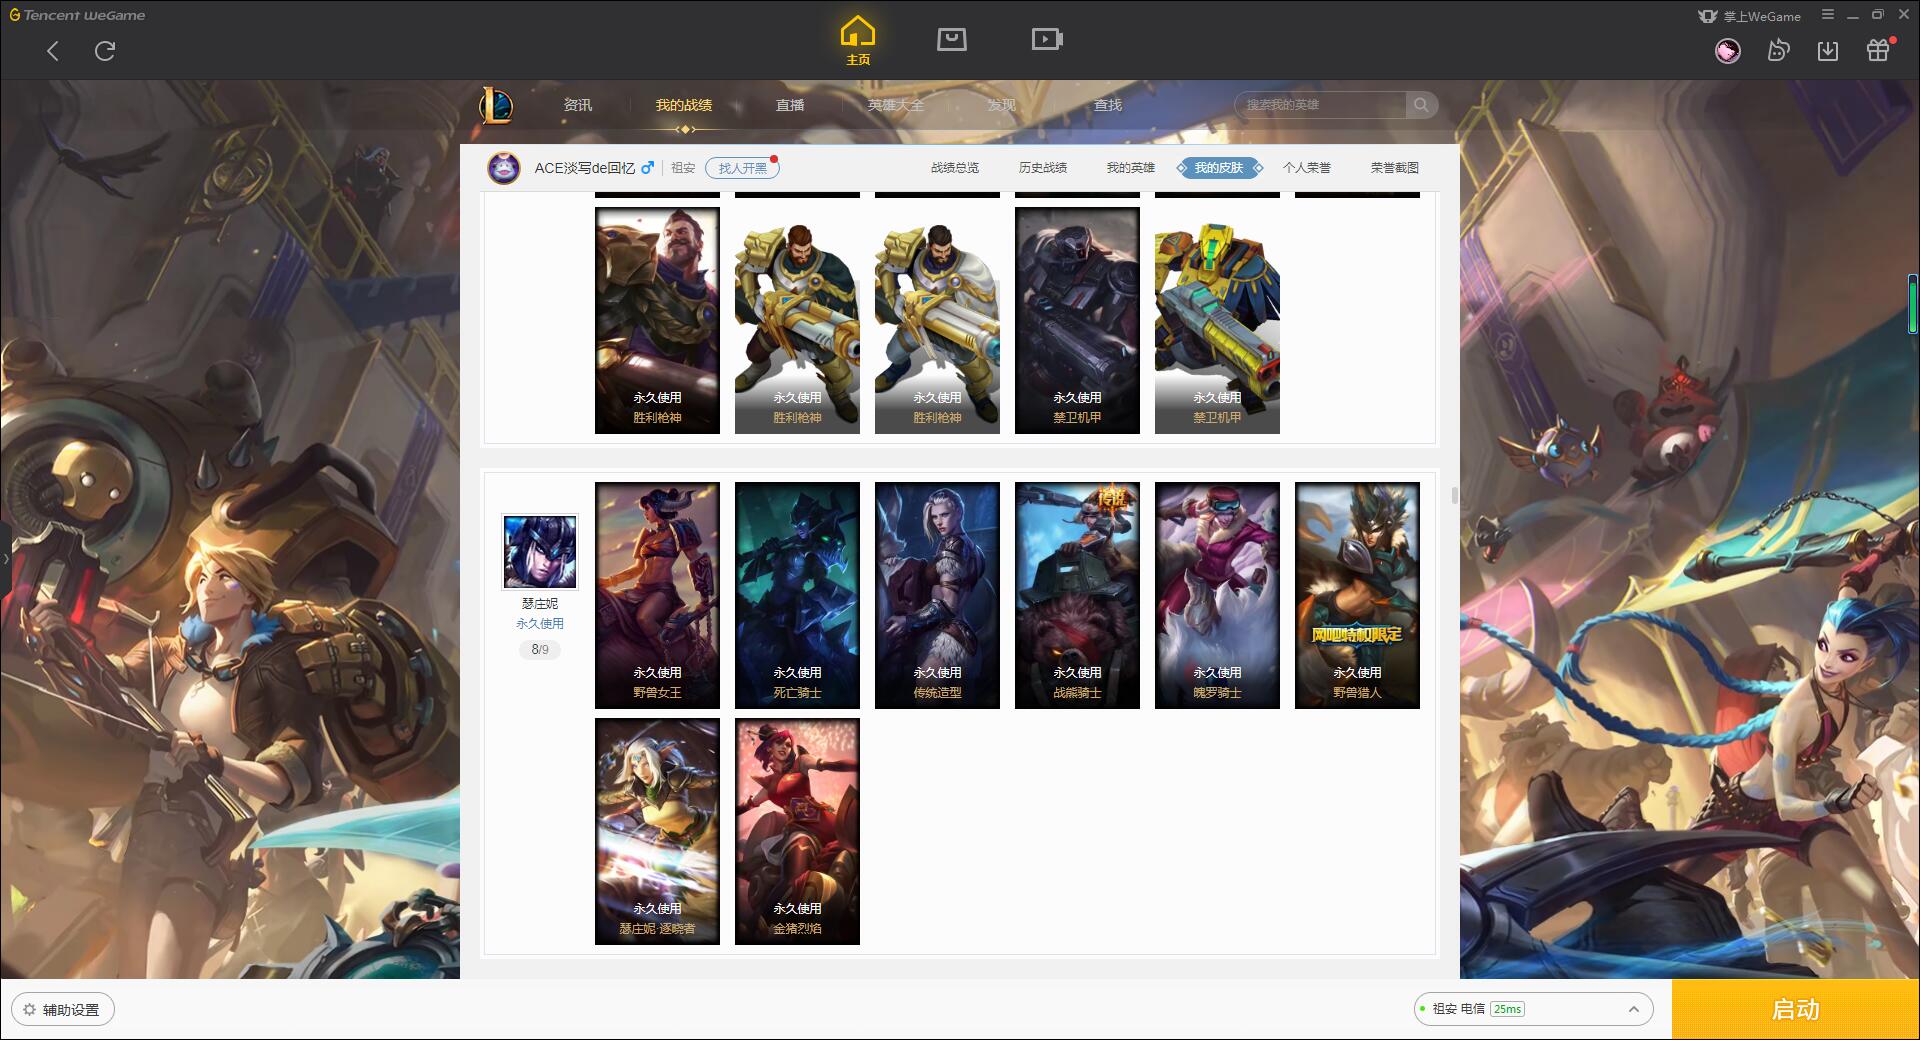The height and width of the screenshot is (1040, 1920).
Task: Switch to the 发现 tab
Action: [1002, 105]
